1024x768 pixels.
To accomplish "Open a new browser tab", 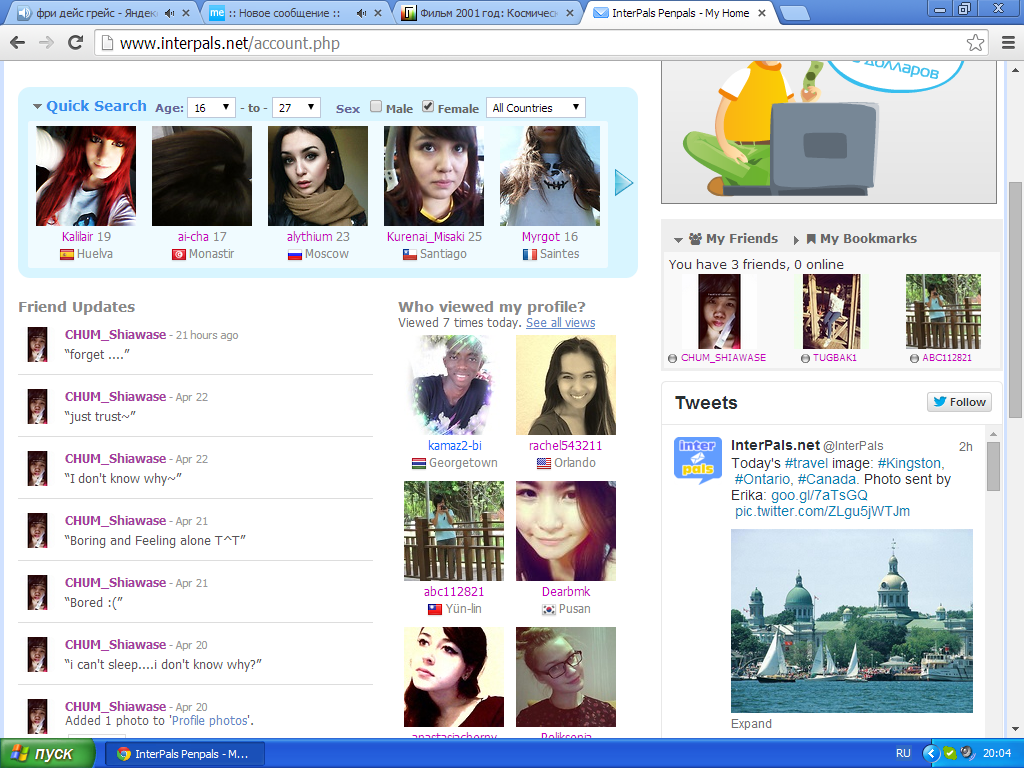I will coord(794,13).
